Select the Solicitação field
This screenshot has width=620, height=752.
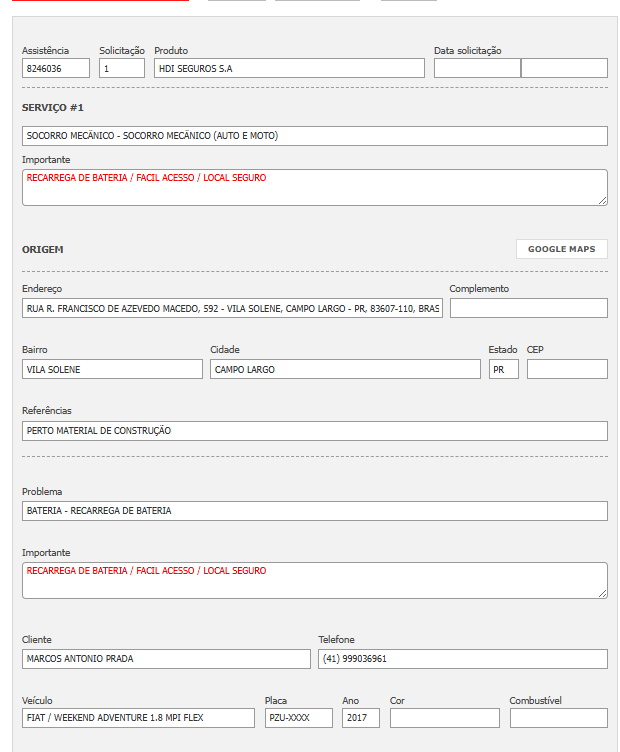122,68
